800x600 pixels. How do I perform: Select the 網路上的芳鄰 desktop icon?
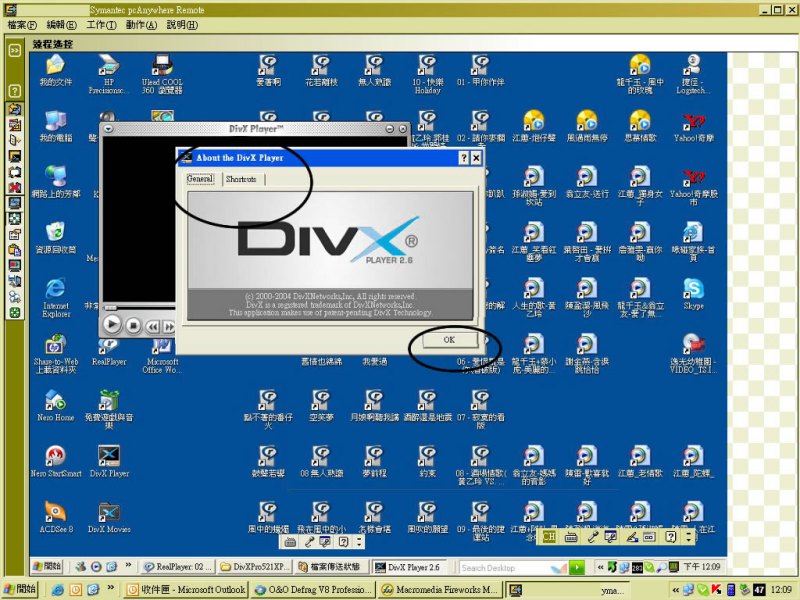point(56,182)
